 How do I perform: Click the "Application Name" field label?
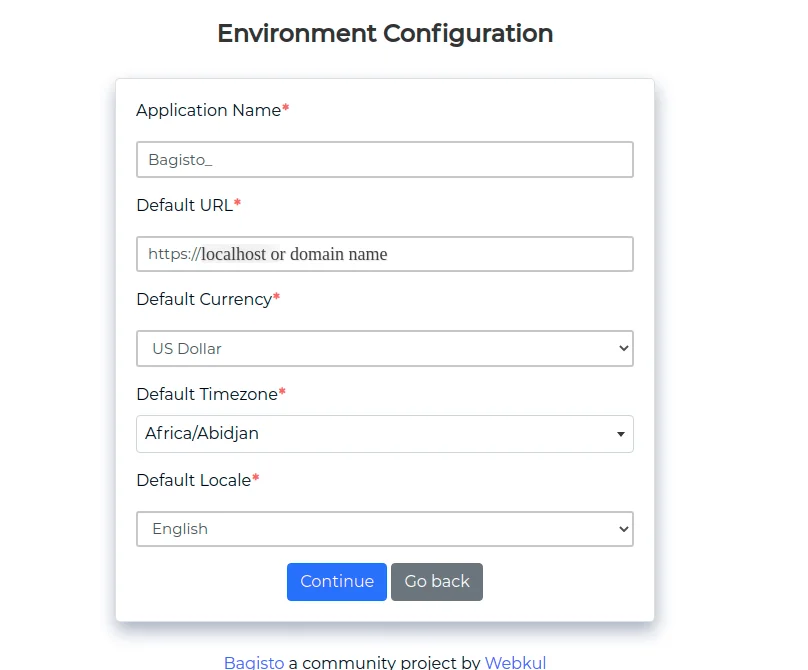pos(208,111)
